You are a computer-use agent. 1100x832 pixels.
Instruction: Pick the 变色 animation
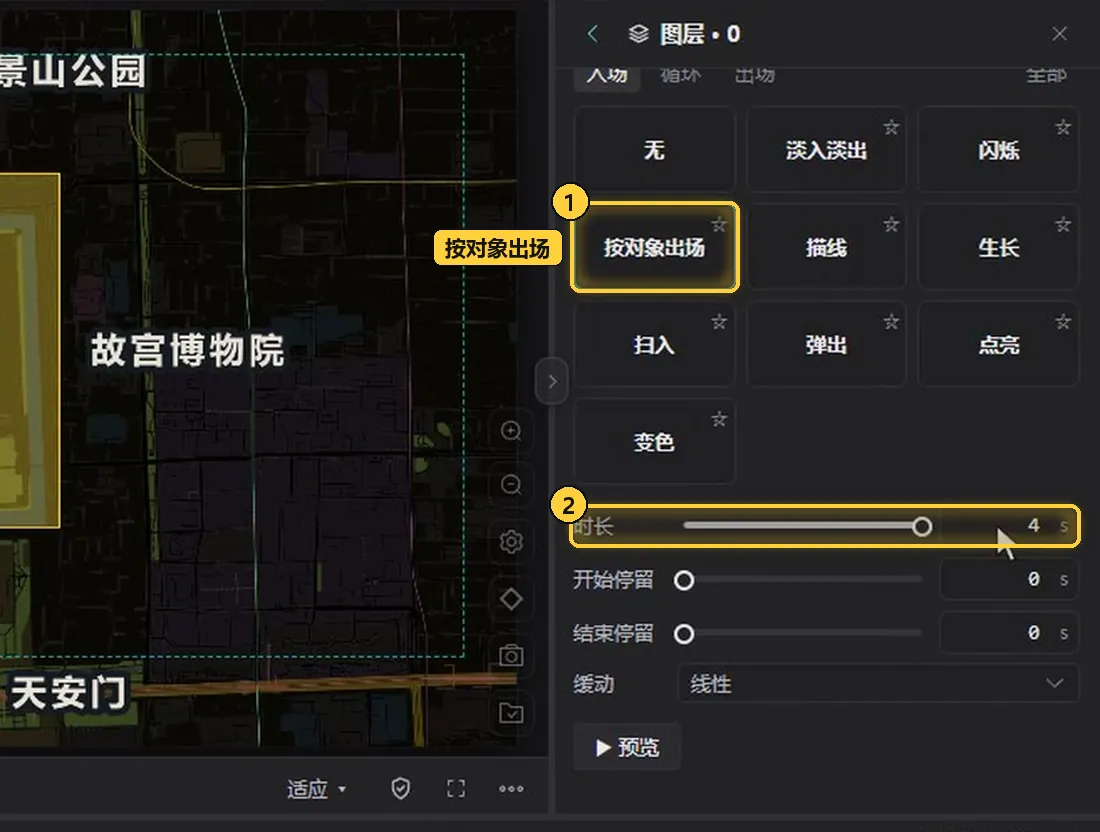655,441
